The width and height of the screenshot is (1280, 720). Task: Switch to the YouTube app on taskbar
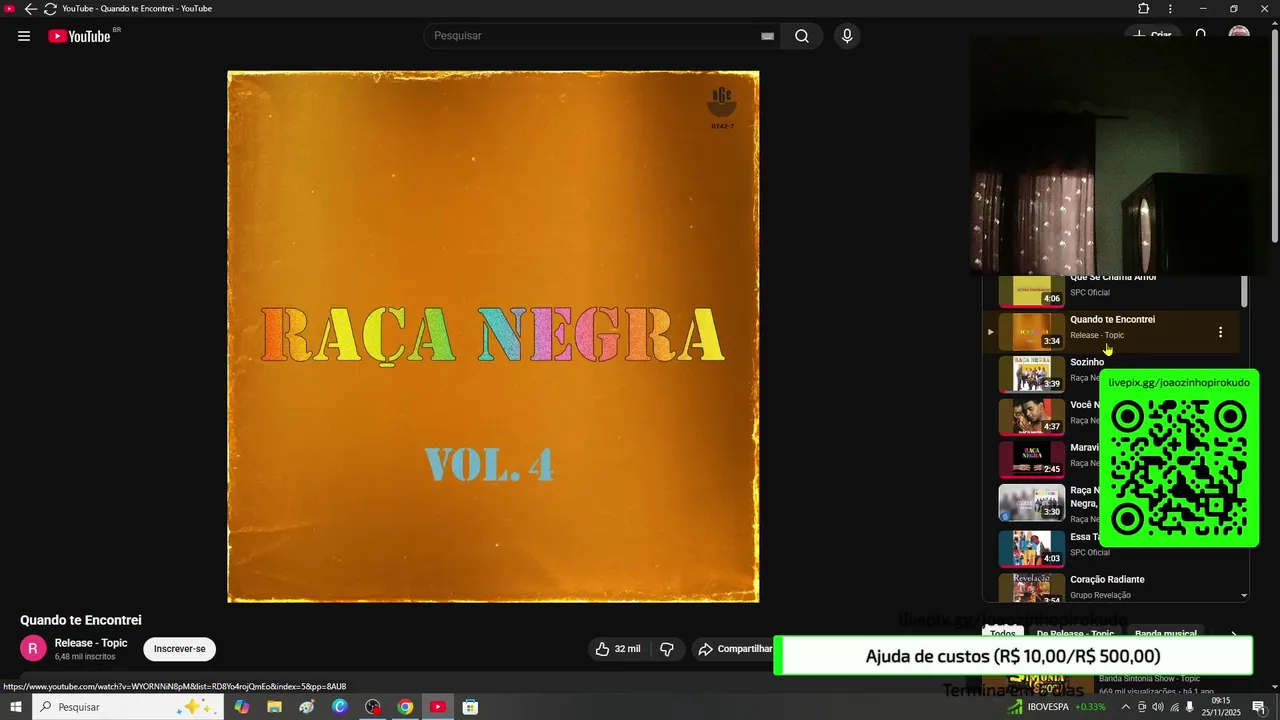click(438, 707)
